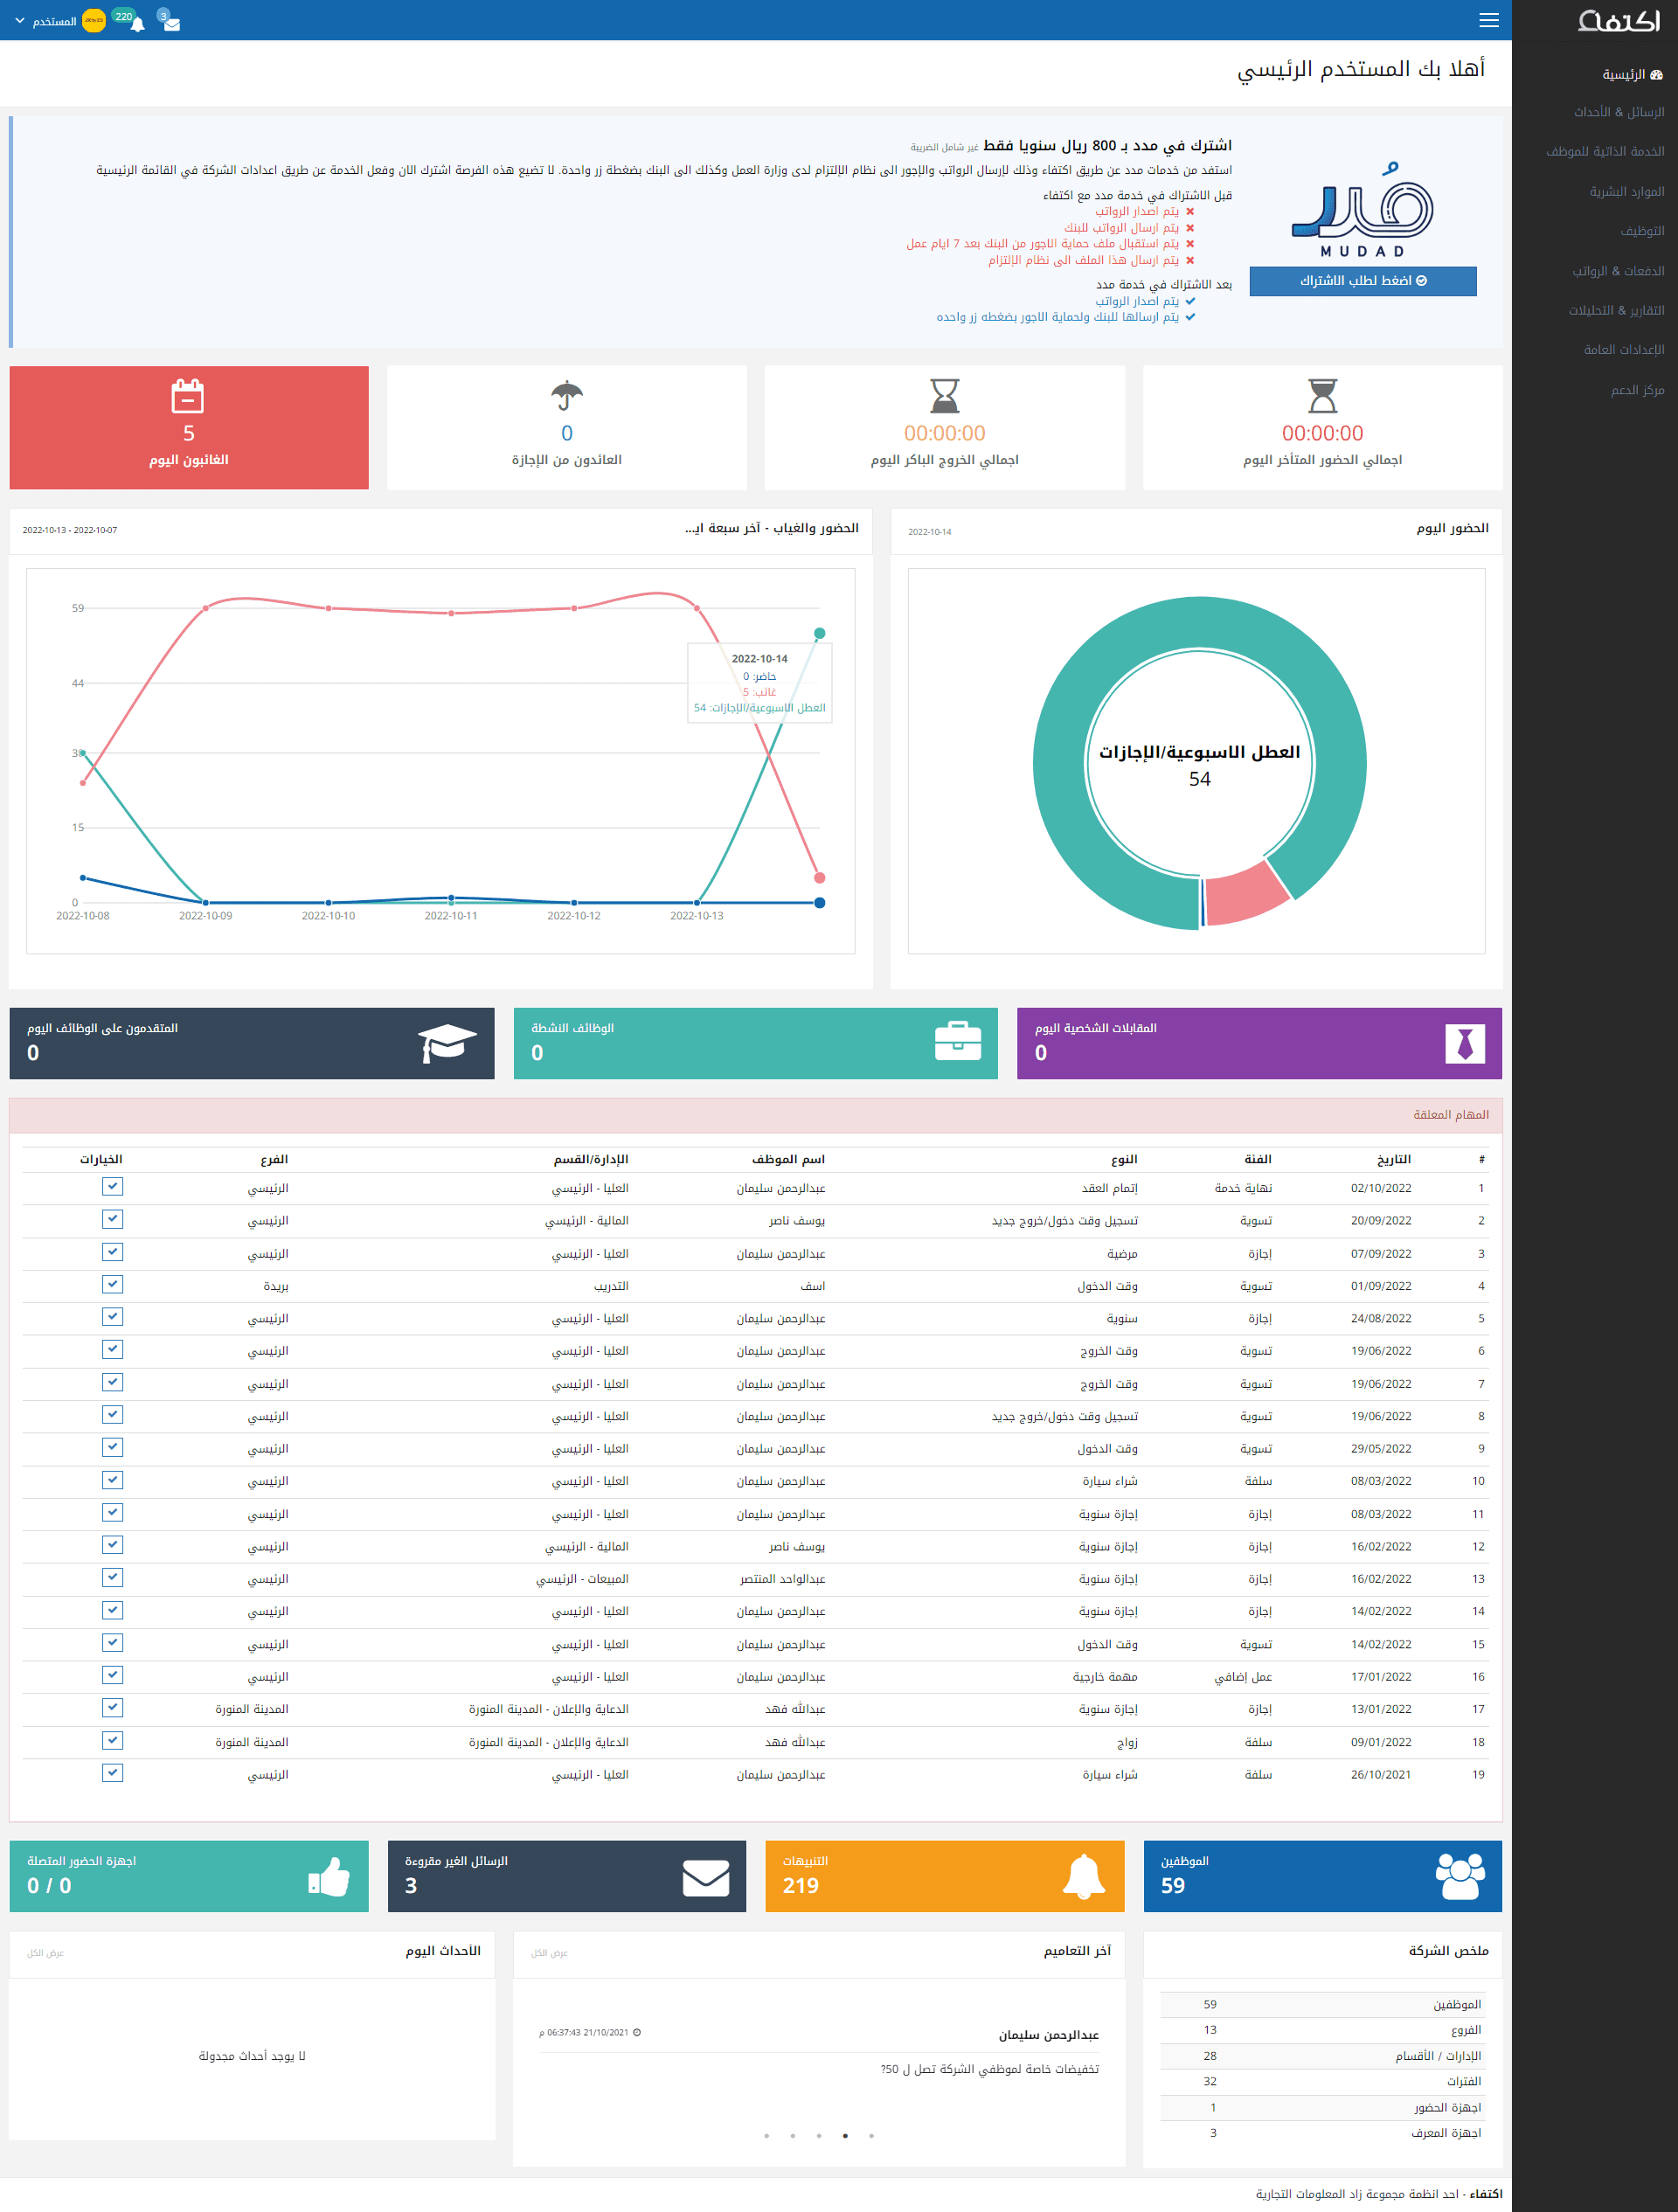Click the yellow user avatar in header
The height and width of the screenshot is (2212, 1678).
[x=93, y=20]
